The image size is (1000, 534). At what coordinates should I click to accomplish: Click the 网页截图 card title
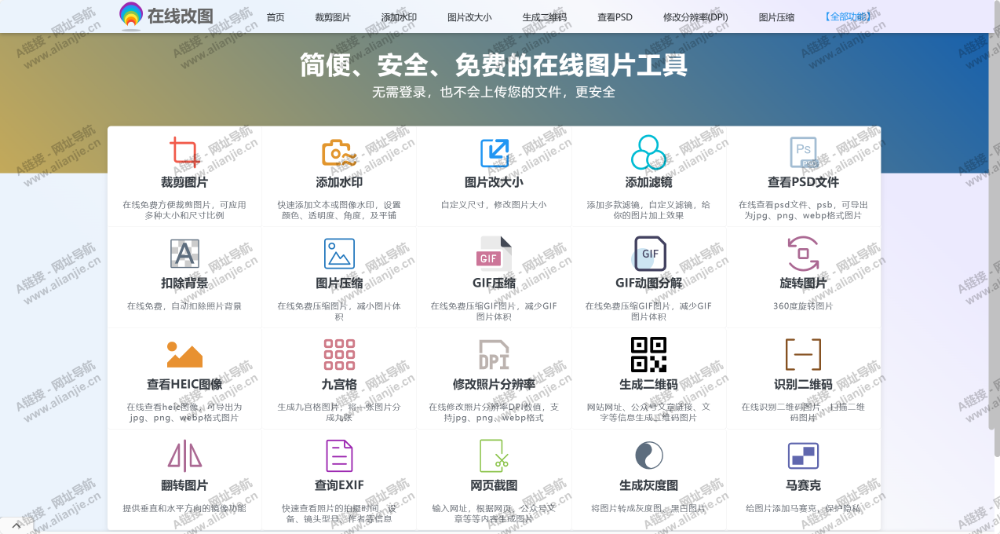point(494,486)
